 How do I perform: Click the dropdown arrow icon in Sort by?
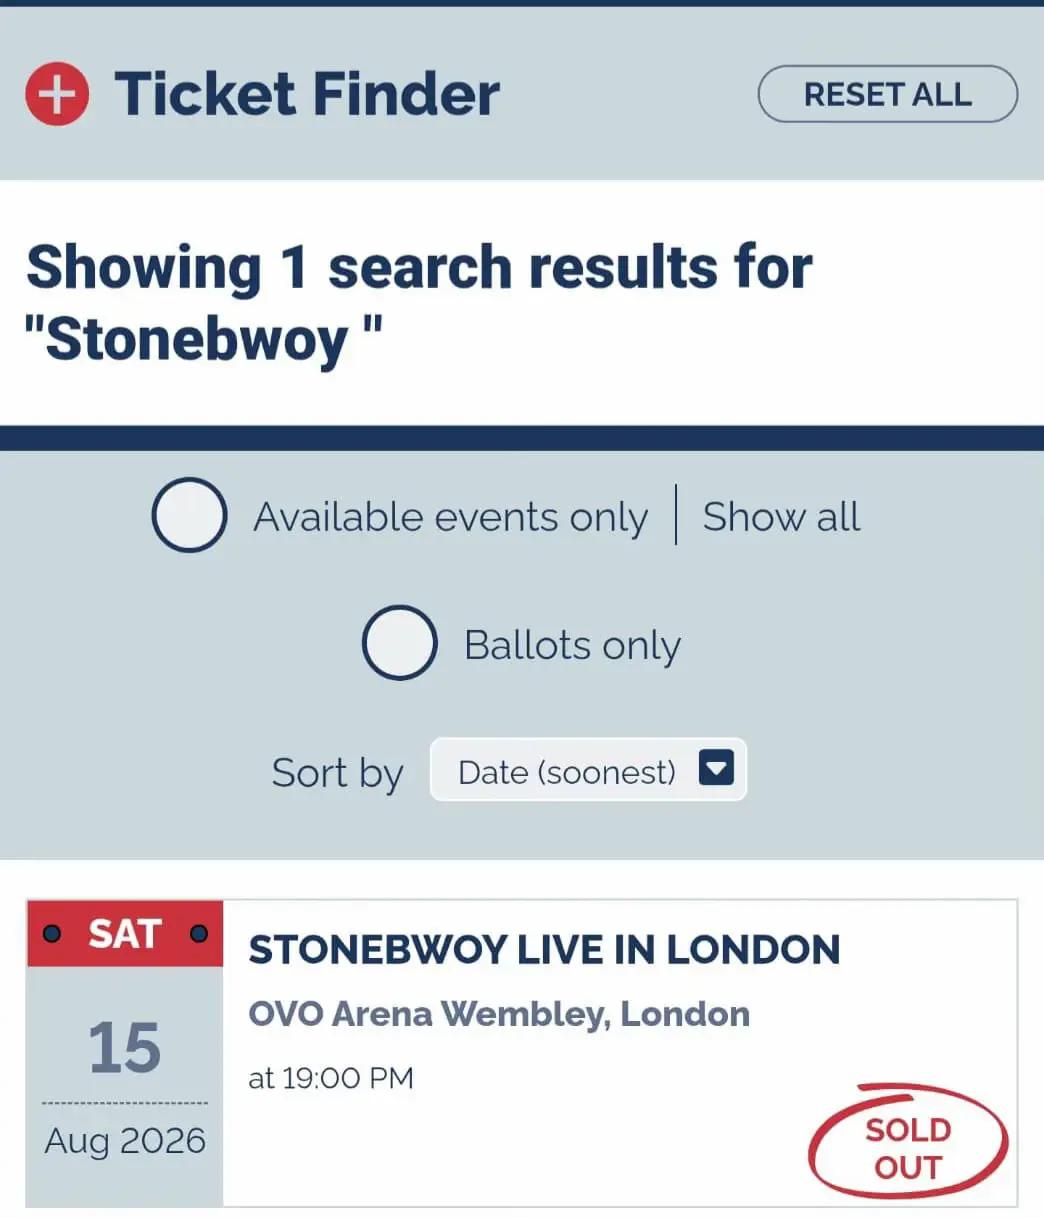(x=716, y=769)
